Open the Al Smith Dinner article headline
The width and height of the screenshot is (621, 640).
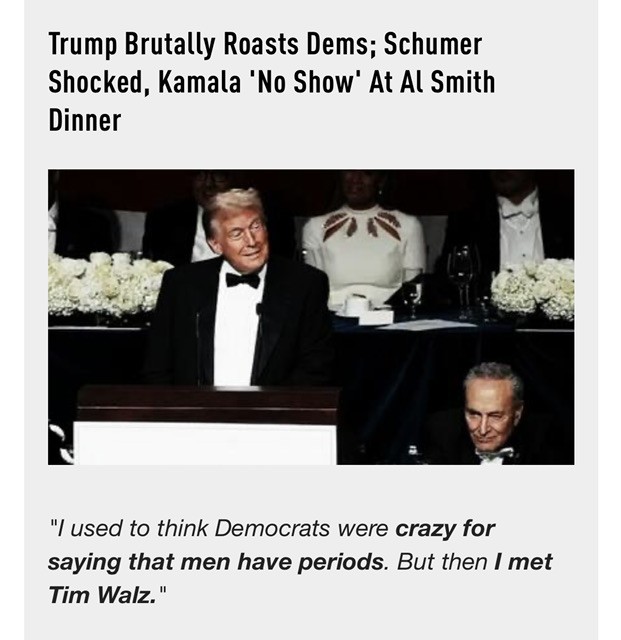point(272,82)
